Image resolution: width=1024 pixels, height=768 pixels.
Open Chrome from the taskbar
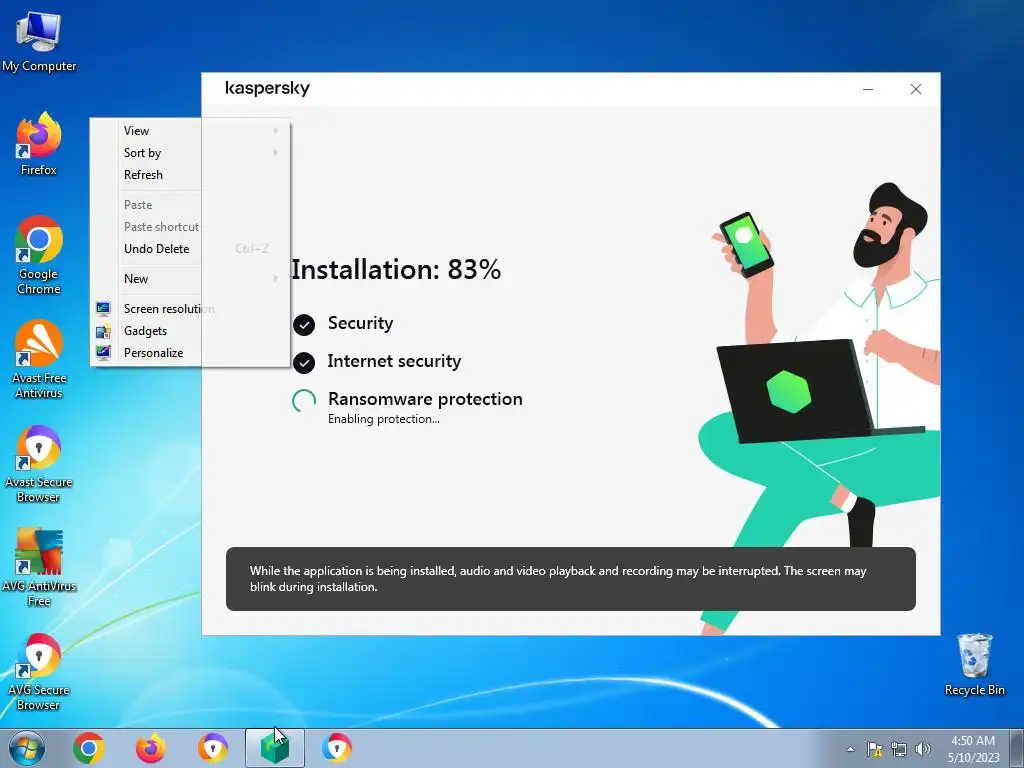click(89, 748)
